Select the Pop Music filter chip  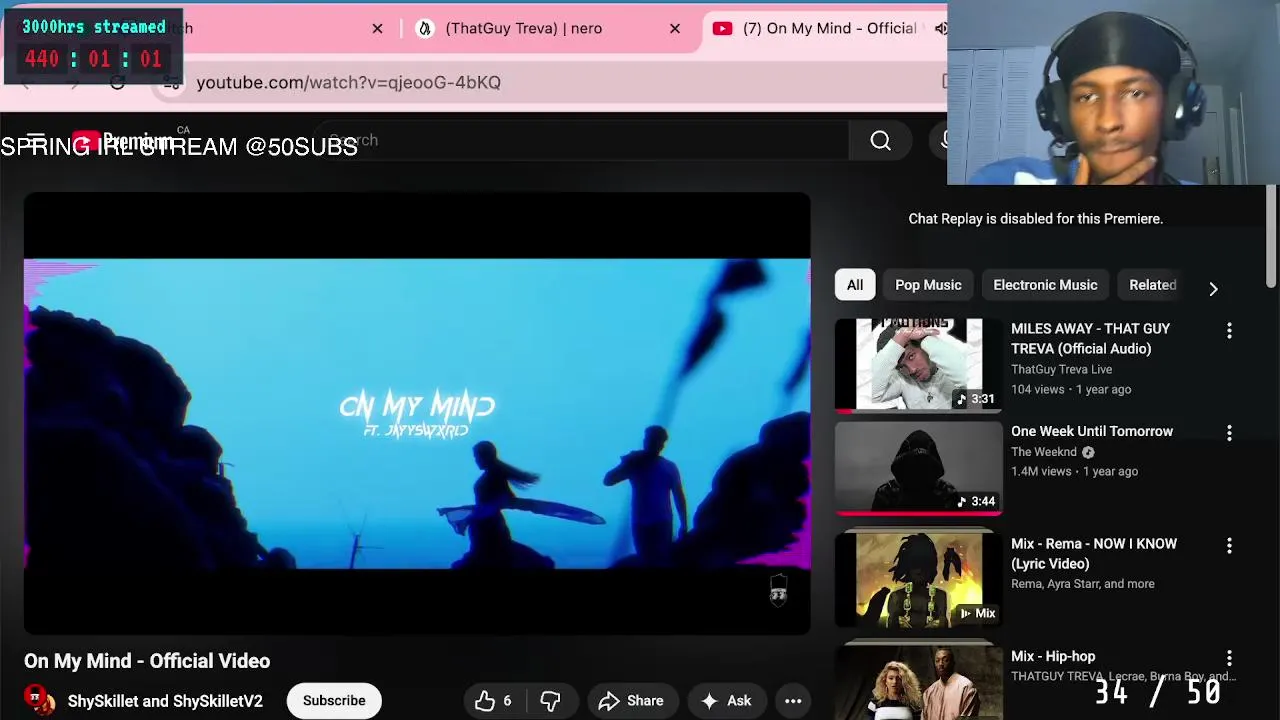click(x=928, y=285)
